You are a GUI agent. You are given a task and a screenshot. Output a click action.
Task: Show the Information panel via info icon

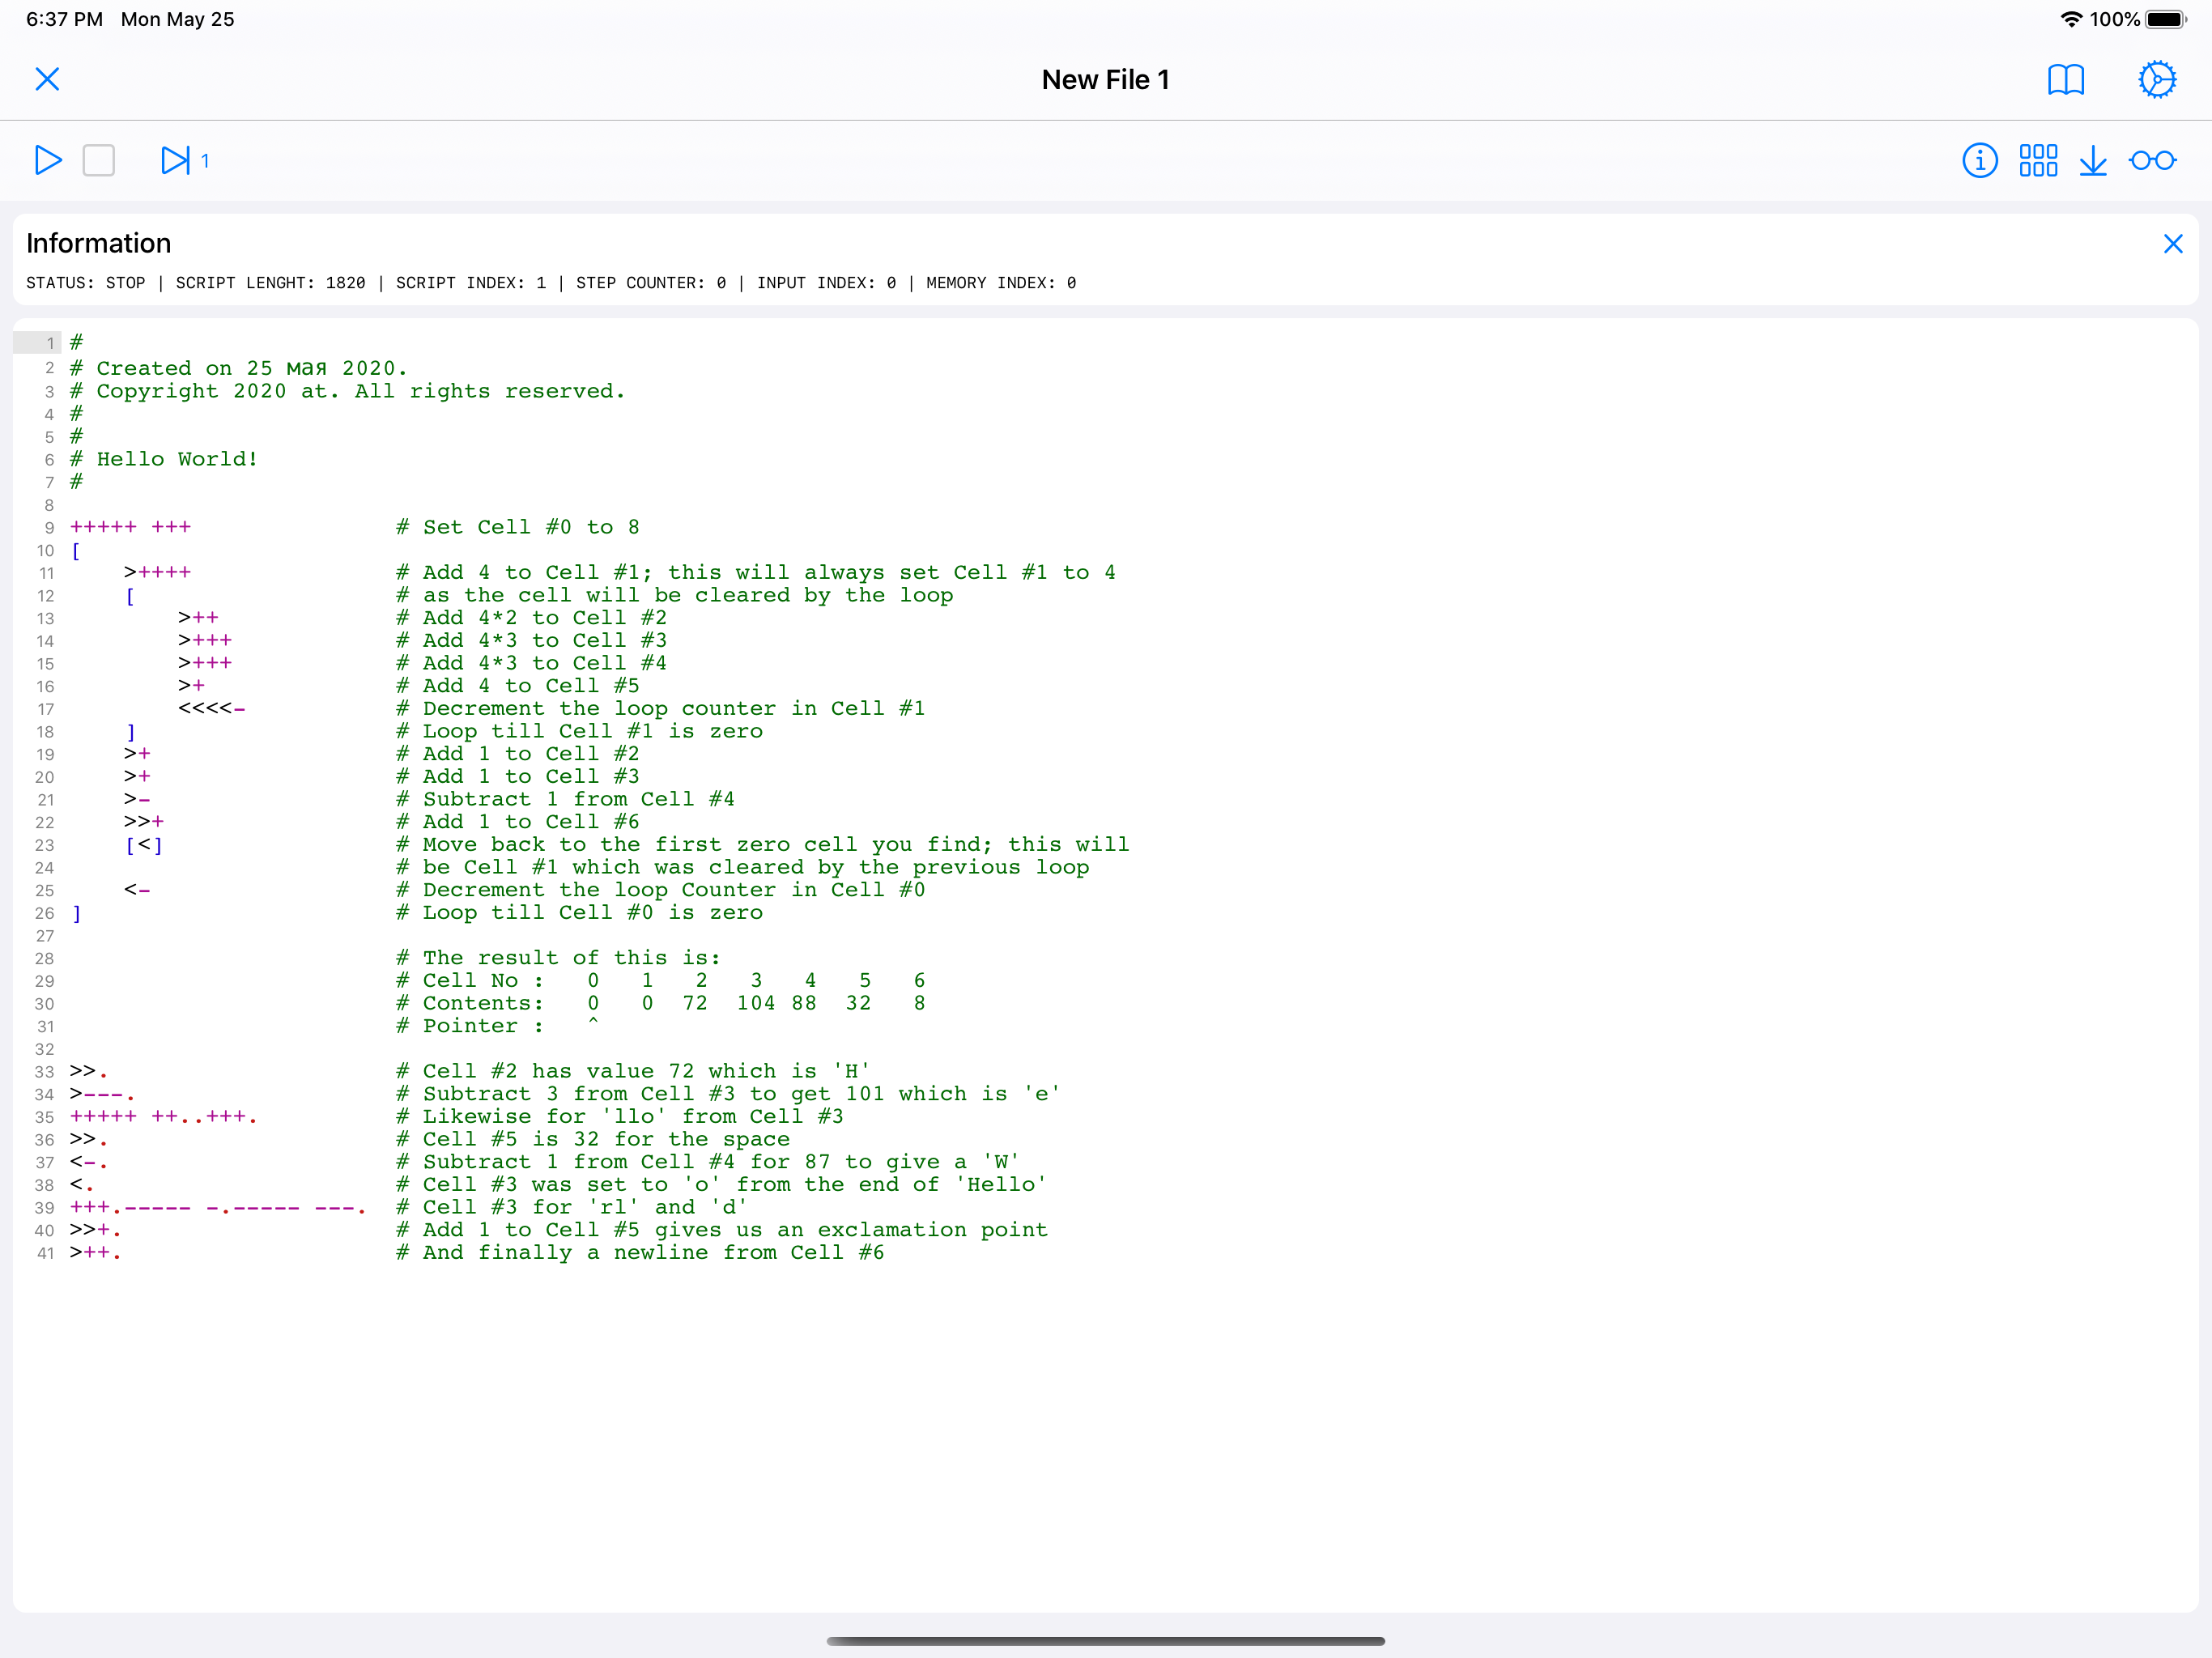(x=1980, y=160)
